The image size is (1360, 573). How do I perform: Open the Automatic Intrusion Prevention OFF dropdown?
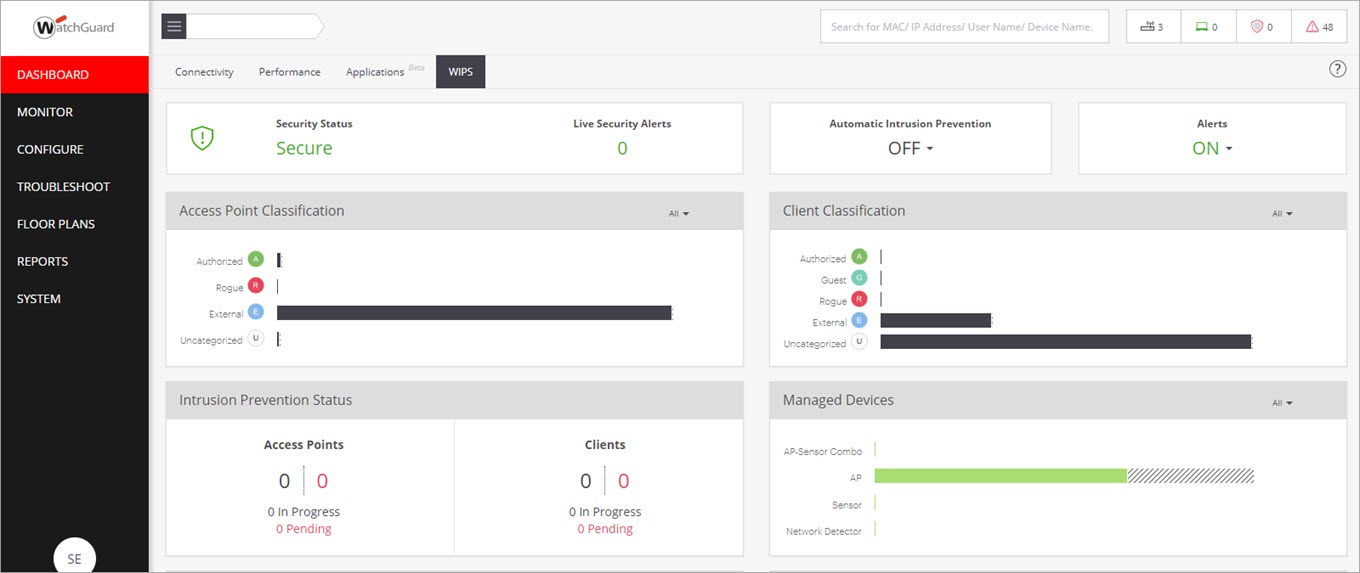pyautogui.click(x=910, y=148)
